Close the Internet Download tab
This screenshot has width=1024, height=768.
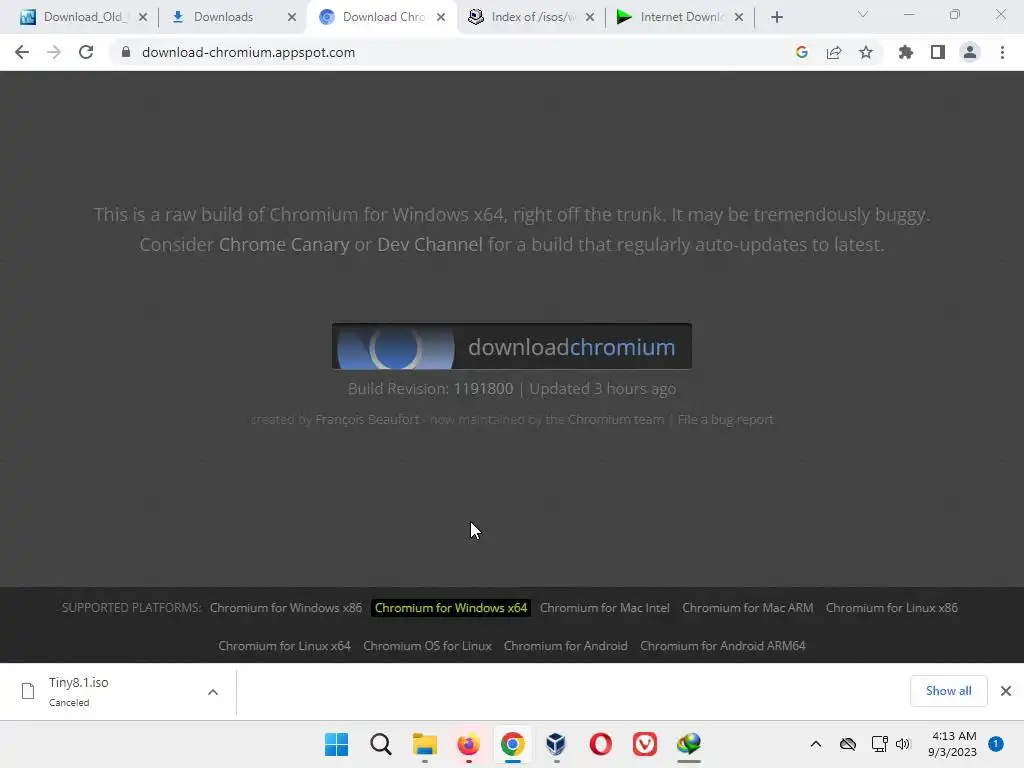coord(739,17)
